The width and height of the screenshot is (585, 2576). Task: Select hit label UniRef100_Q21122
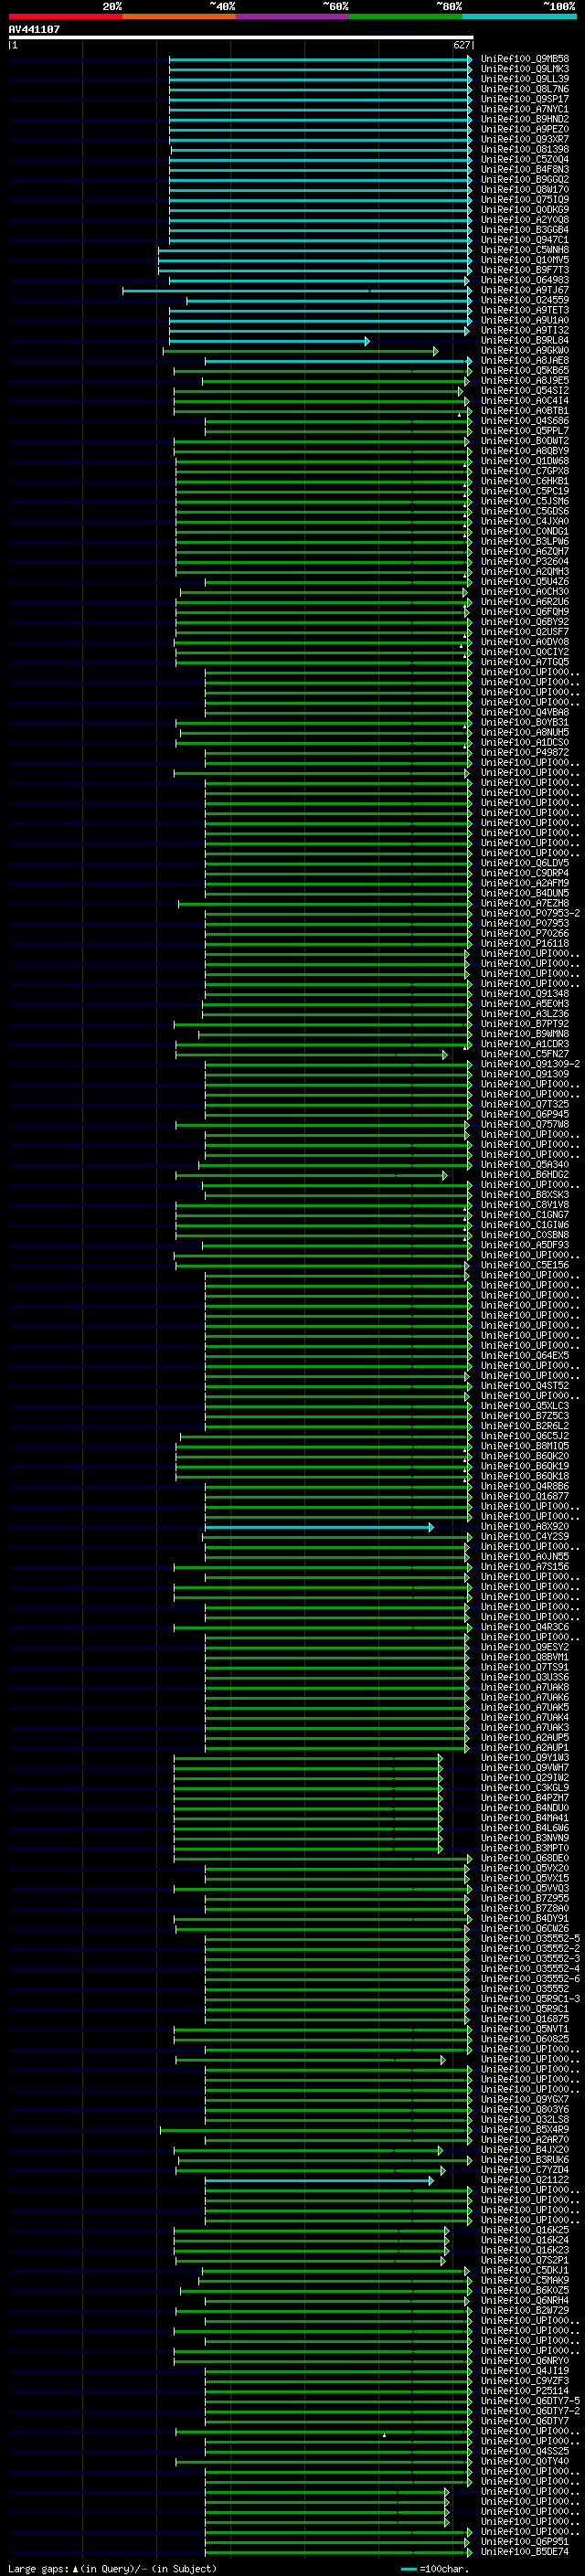tap(524, 2180)
